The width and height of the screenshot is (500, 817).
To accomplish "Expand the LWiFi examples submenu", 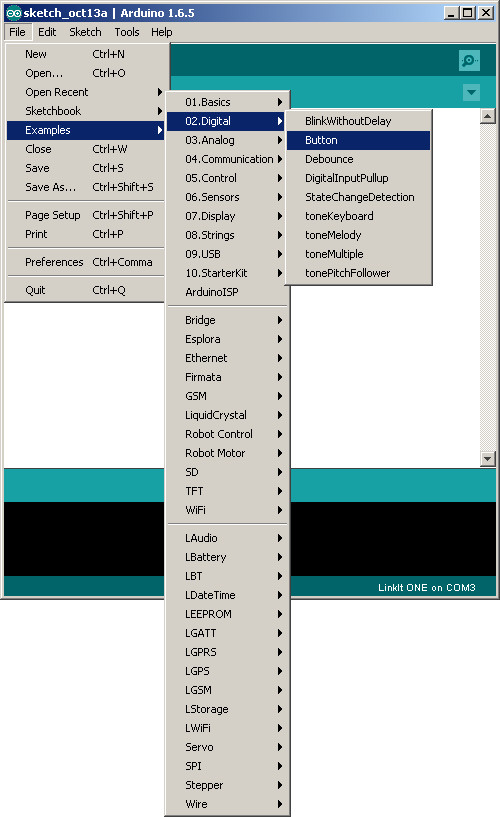I will [227, 728].
